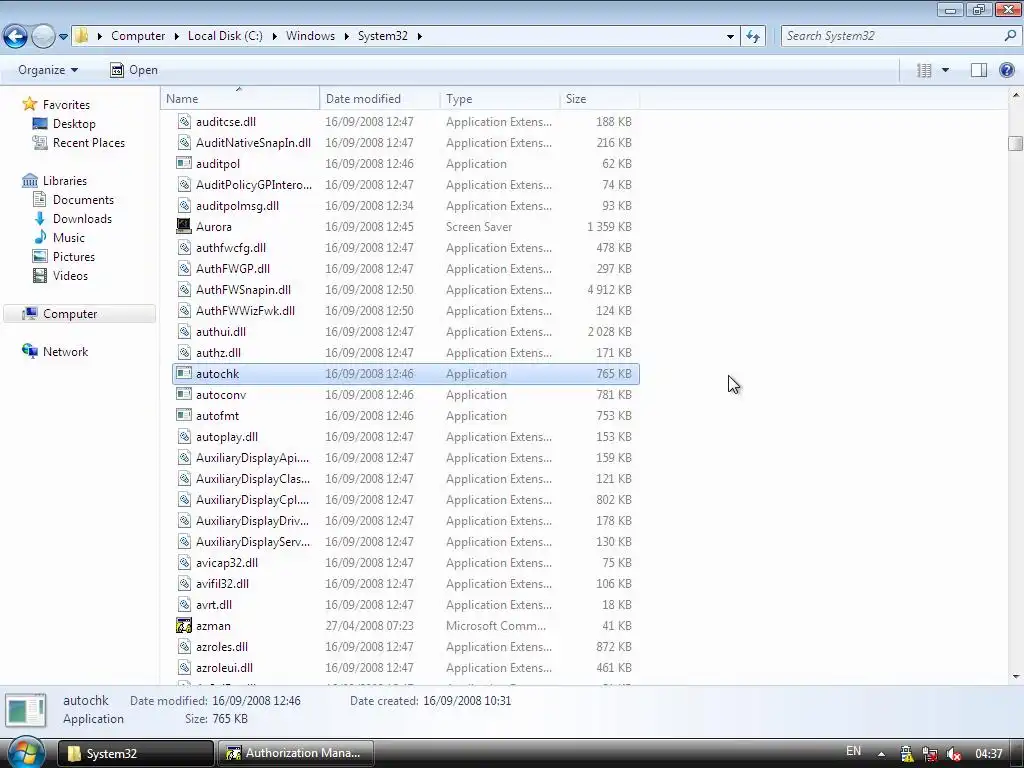Select the auditcse.dll file icon

[184, 121]
